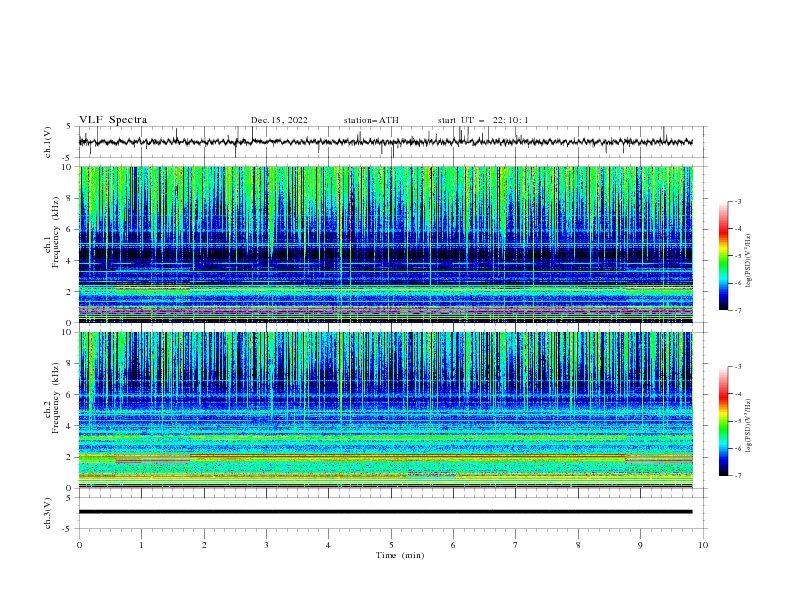Click the "5" tick on ch.1(V) axis
Image resolution: width=792 pixels, height=612 pixels.
pyautogui.click(x=69, y=126)
